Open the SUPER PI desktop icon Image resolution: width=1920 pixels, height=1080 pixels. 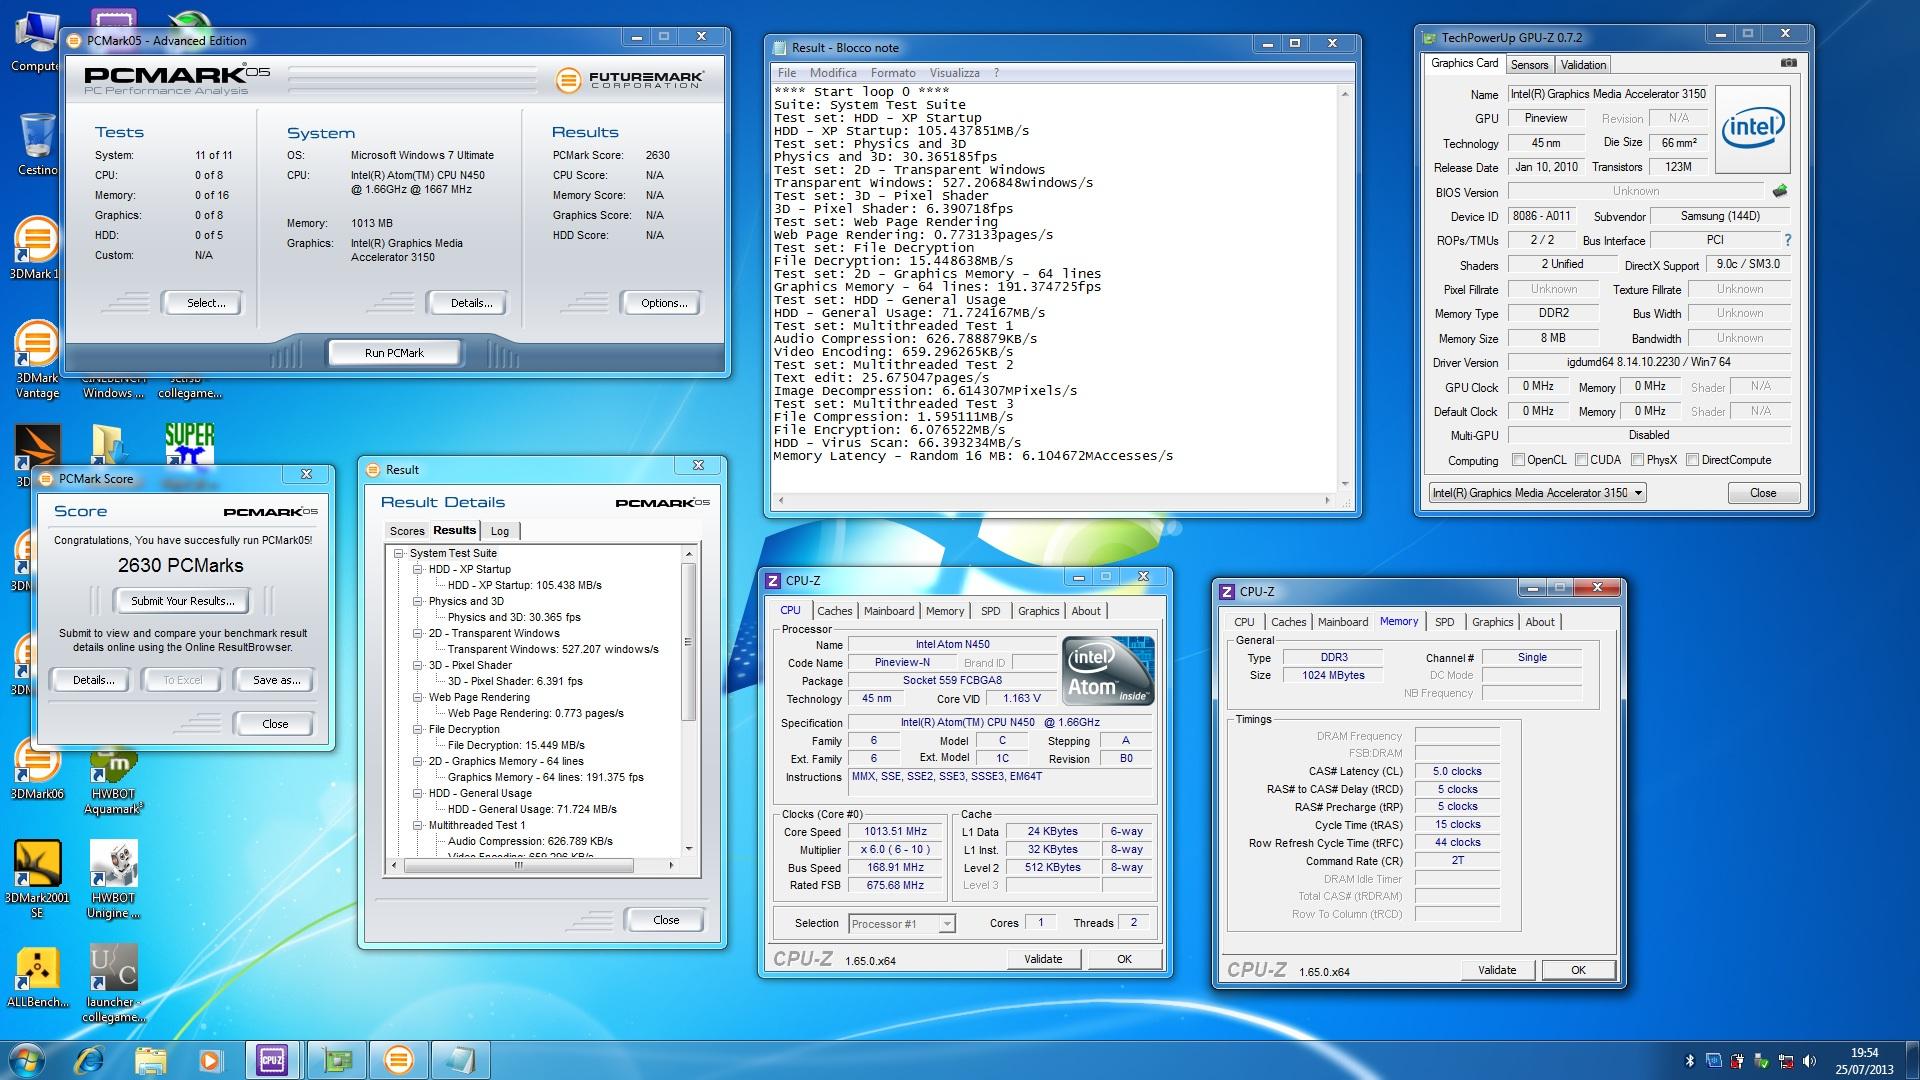pos(189,445)
